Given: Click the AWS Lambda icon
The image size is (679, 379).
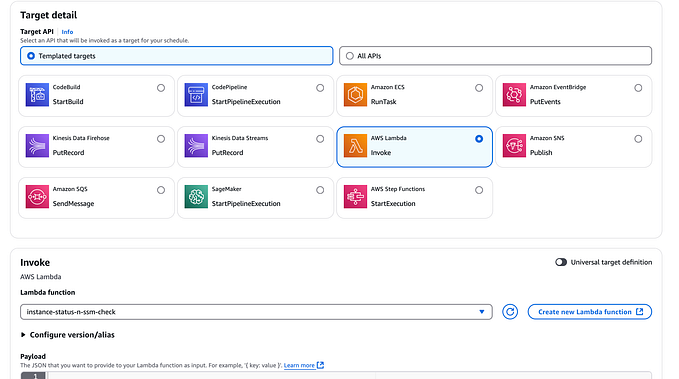Looking at the screenshot, I should coord(355,146).
